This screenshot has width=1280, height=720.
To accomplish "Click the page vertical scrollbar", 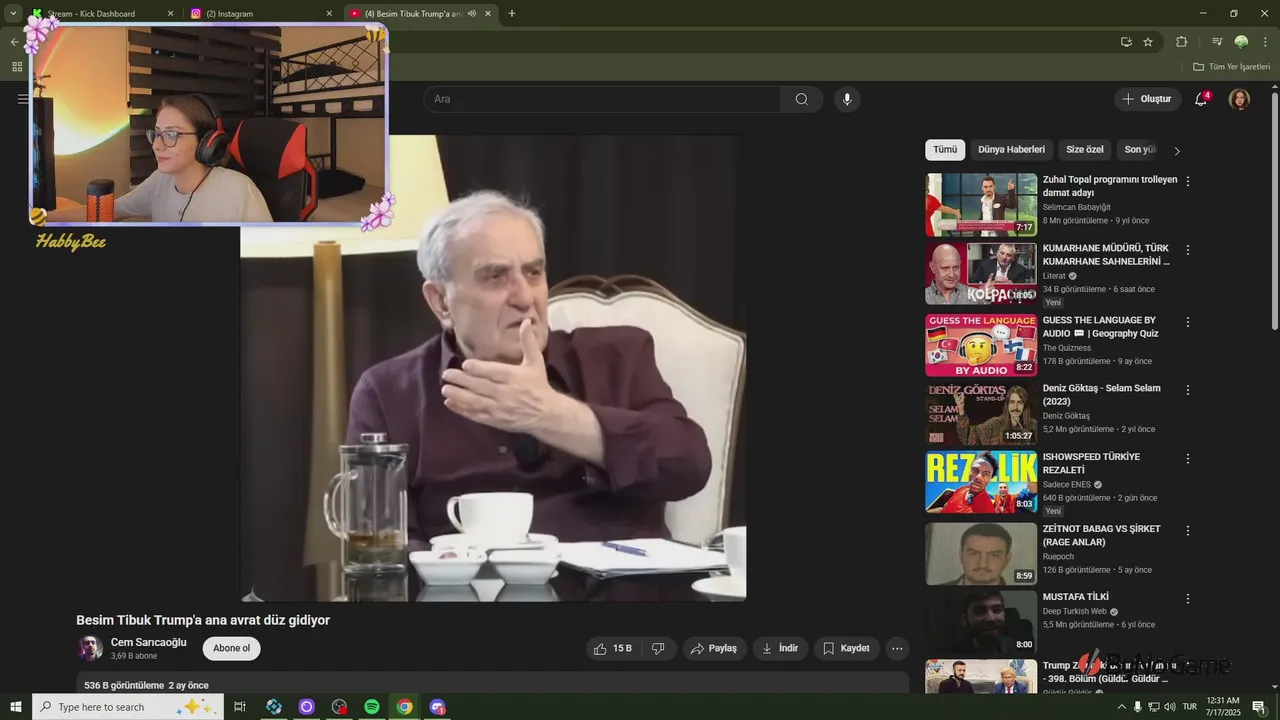I will point(1274,210).
